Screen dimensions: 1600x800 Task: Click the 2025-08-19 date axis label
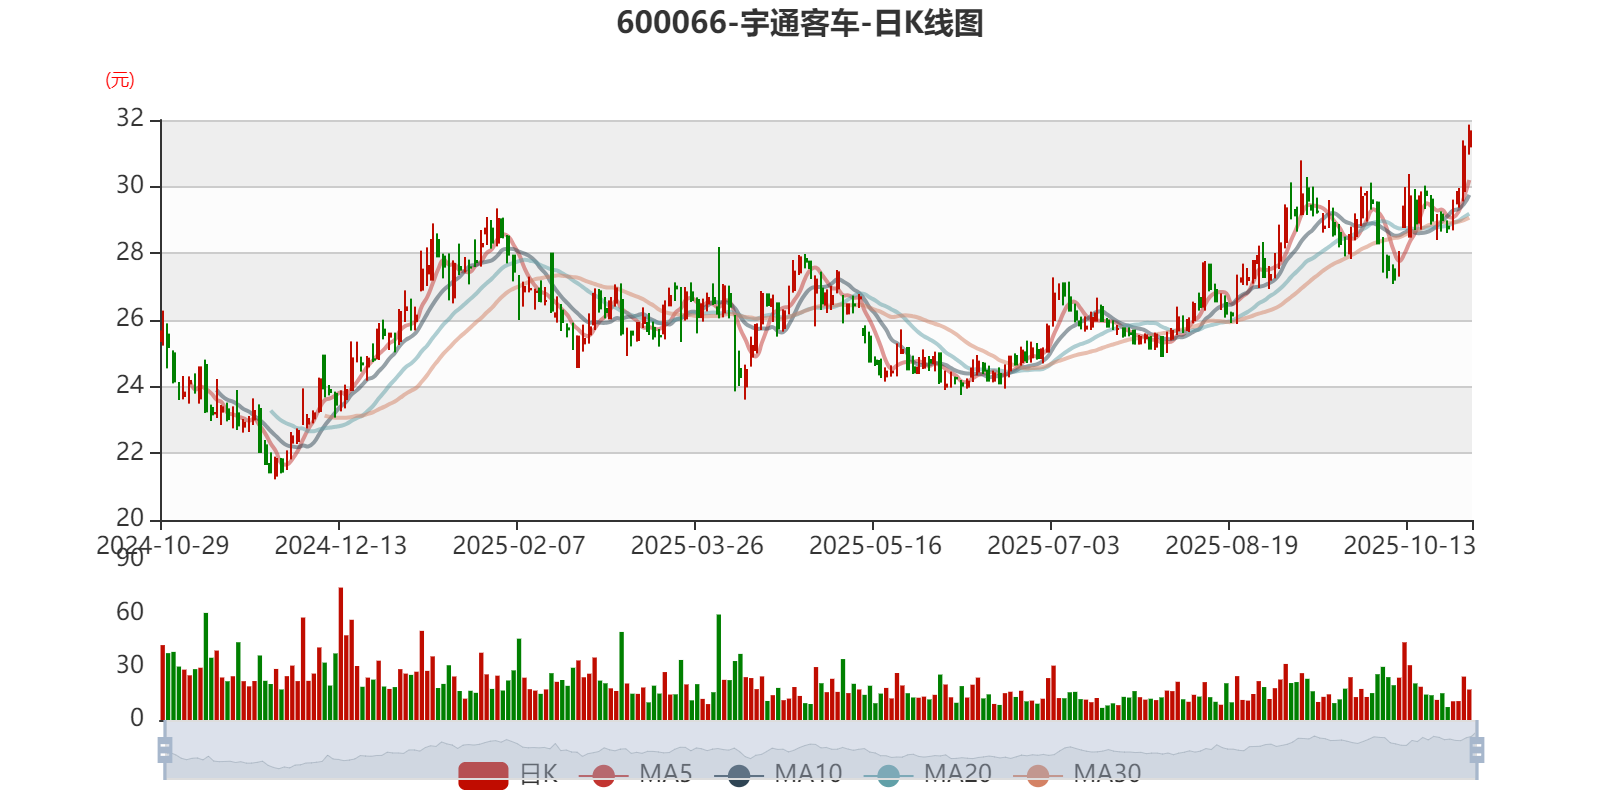(x=1231, y=546)
